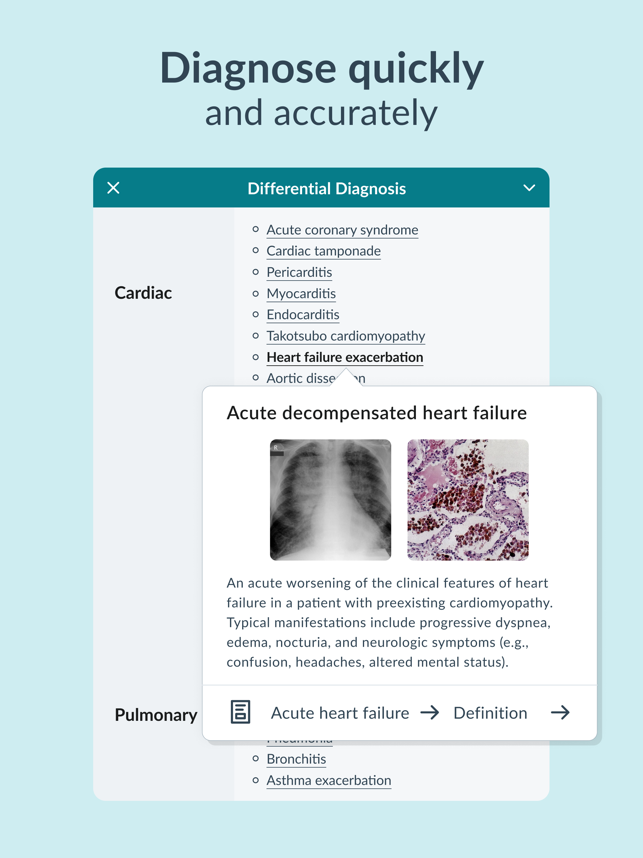View the chest X-ray thumbnail
This screenshot has width=643, height=858.
point(330,500)
